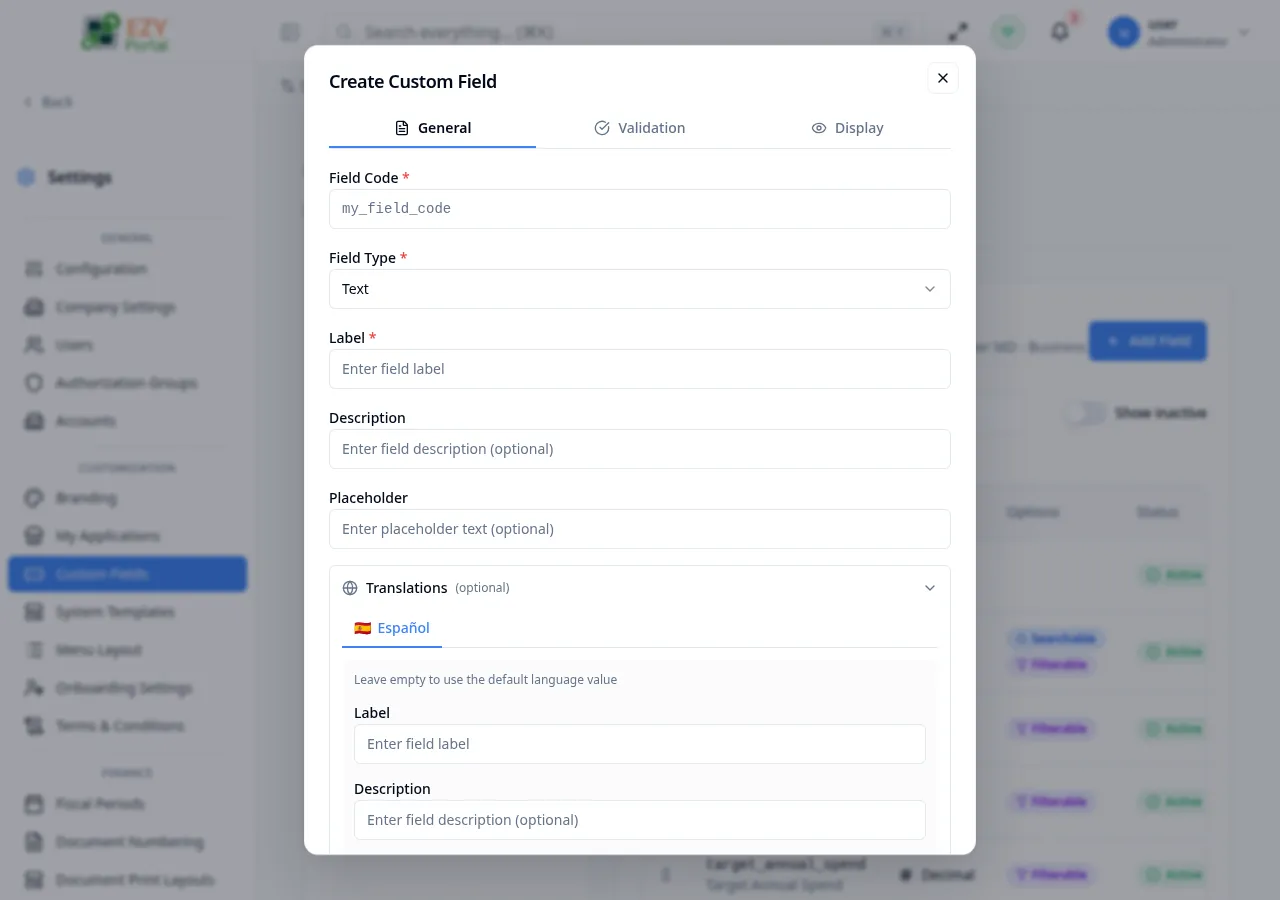Screen dimensions: 1280x900
Task: Click the user avatar in top bar
Action: click(1124, 32)
